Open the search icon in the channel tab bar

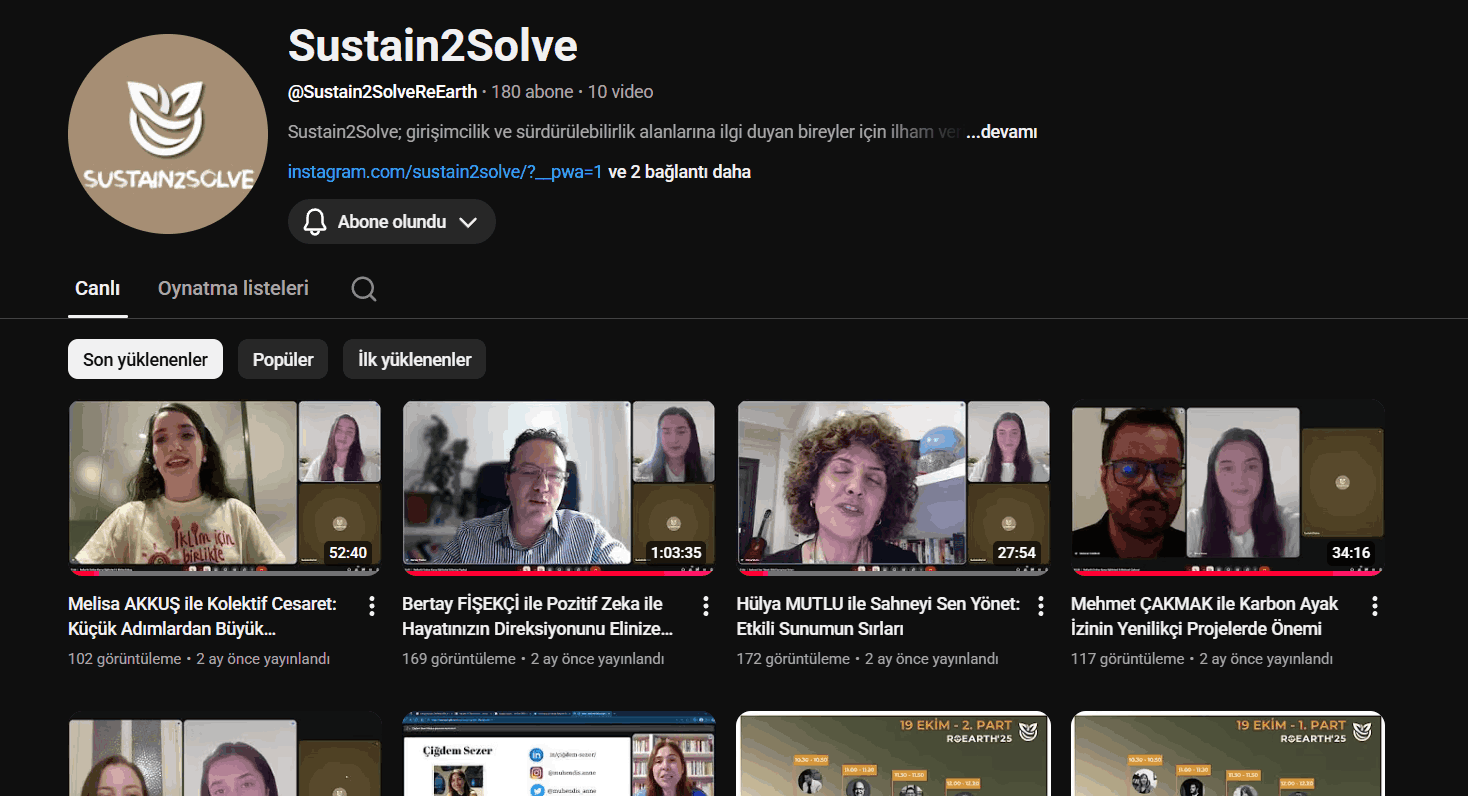pos(362,288)
